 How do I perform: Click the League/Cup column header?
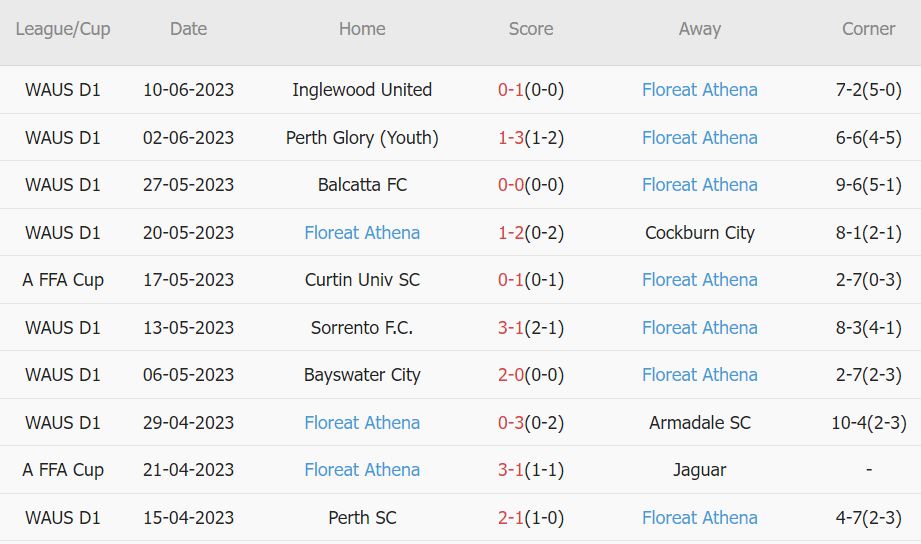(x=63, y=29)
